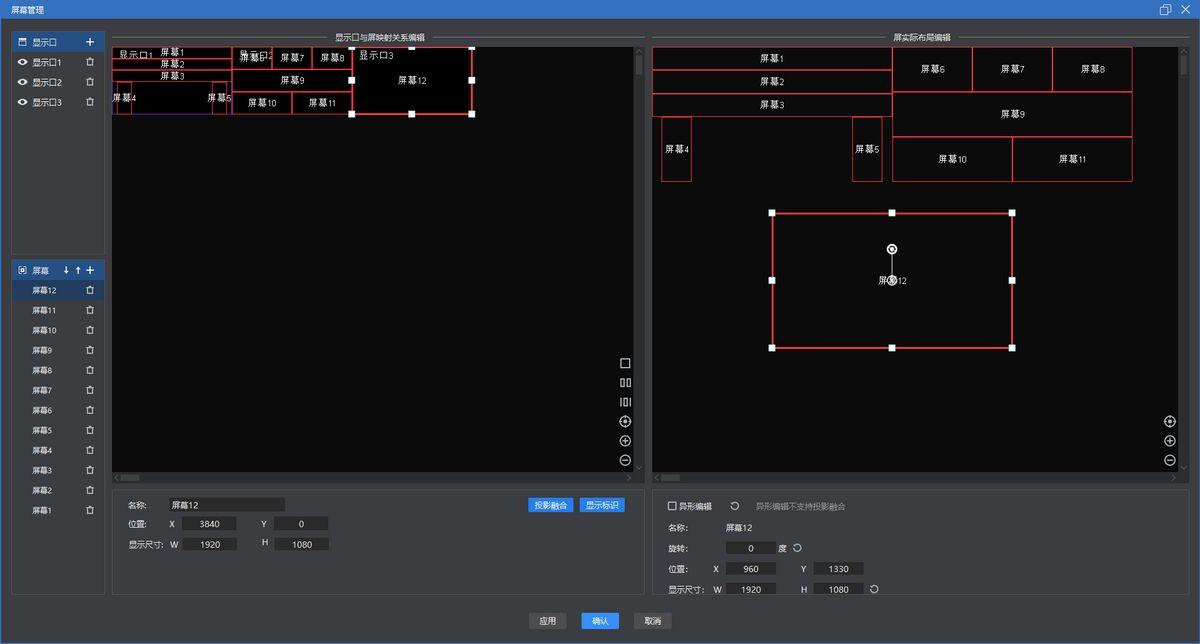Toggle visibility eye of 显示口3

pos(23,102)
